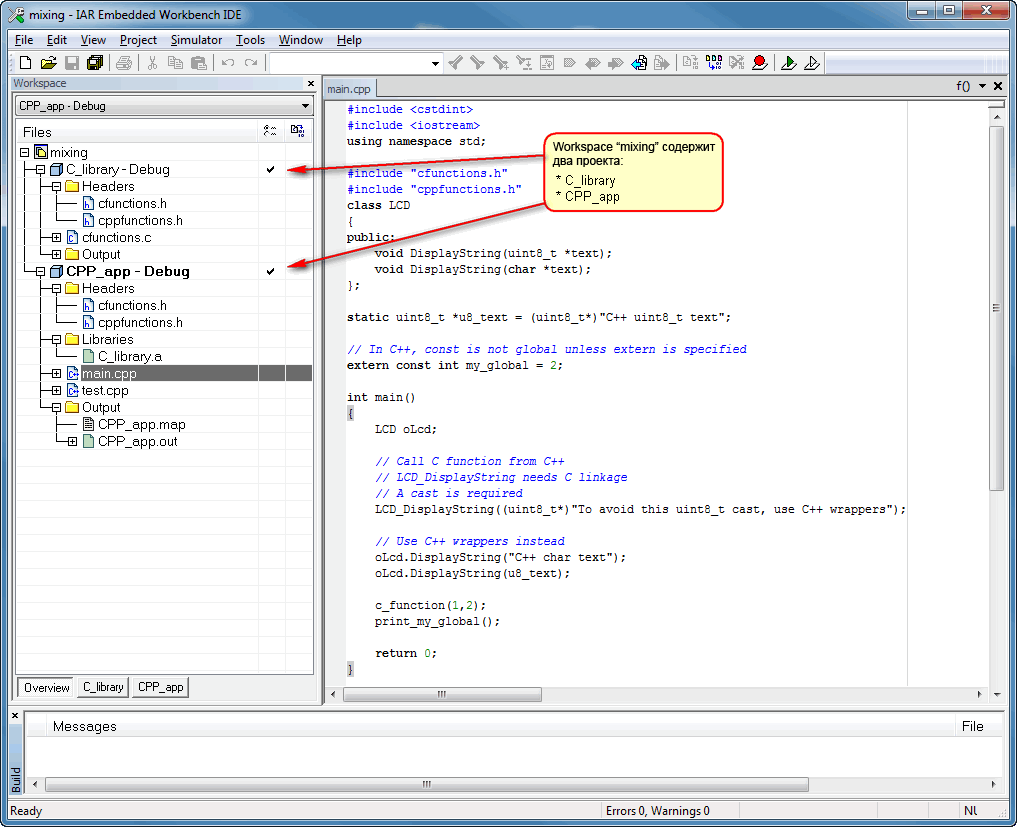Copy the selection with the toolbar icon
This screenshot has width=1017, height=827.
(x=175, y=63)
